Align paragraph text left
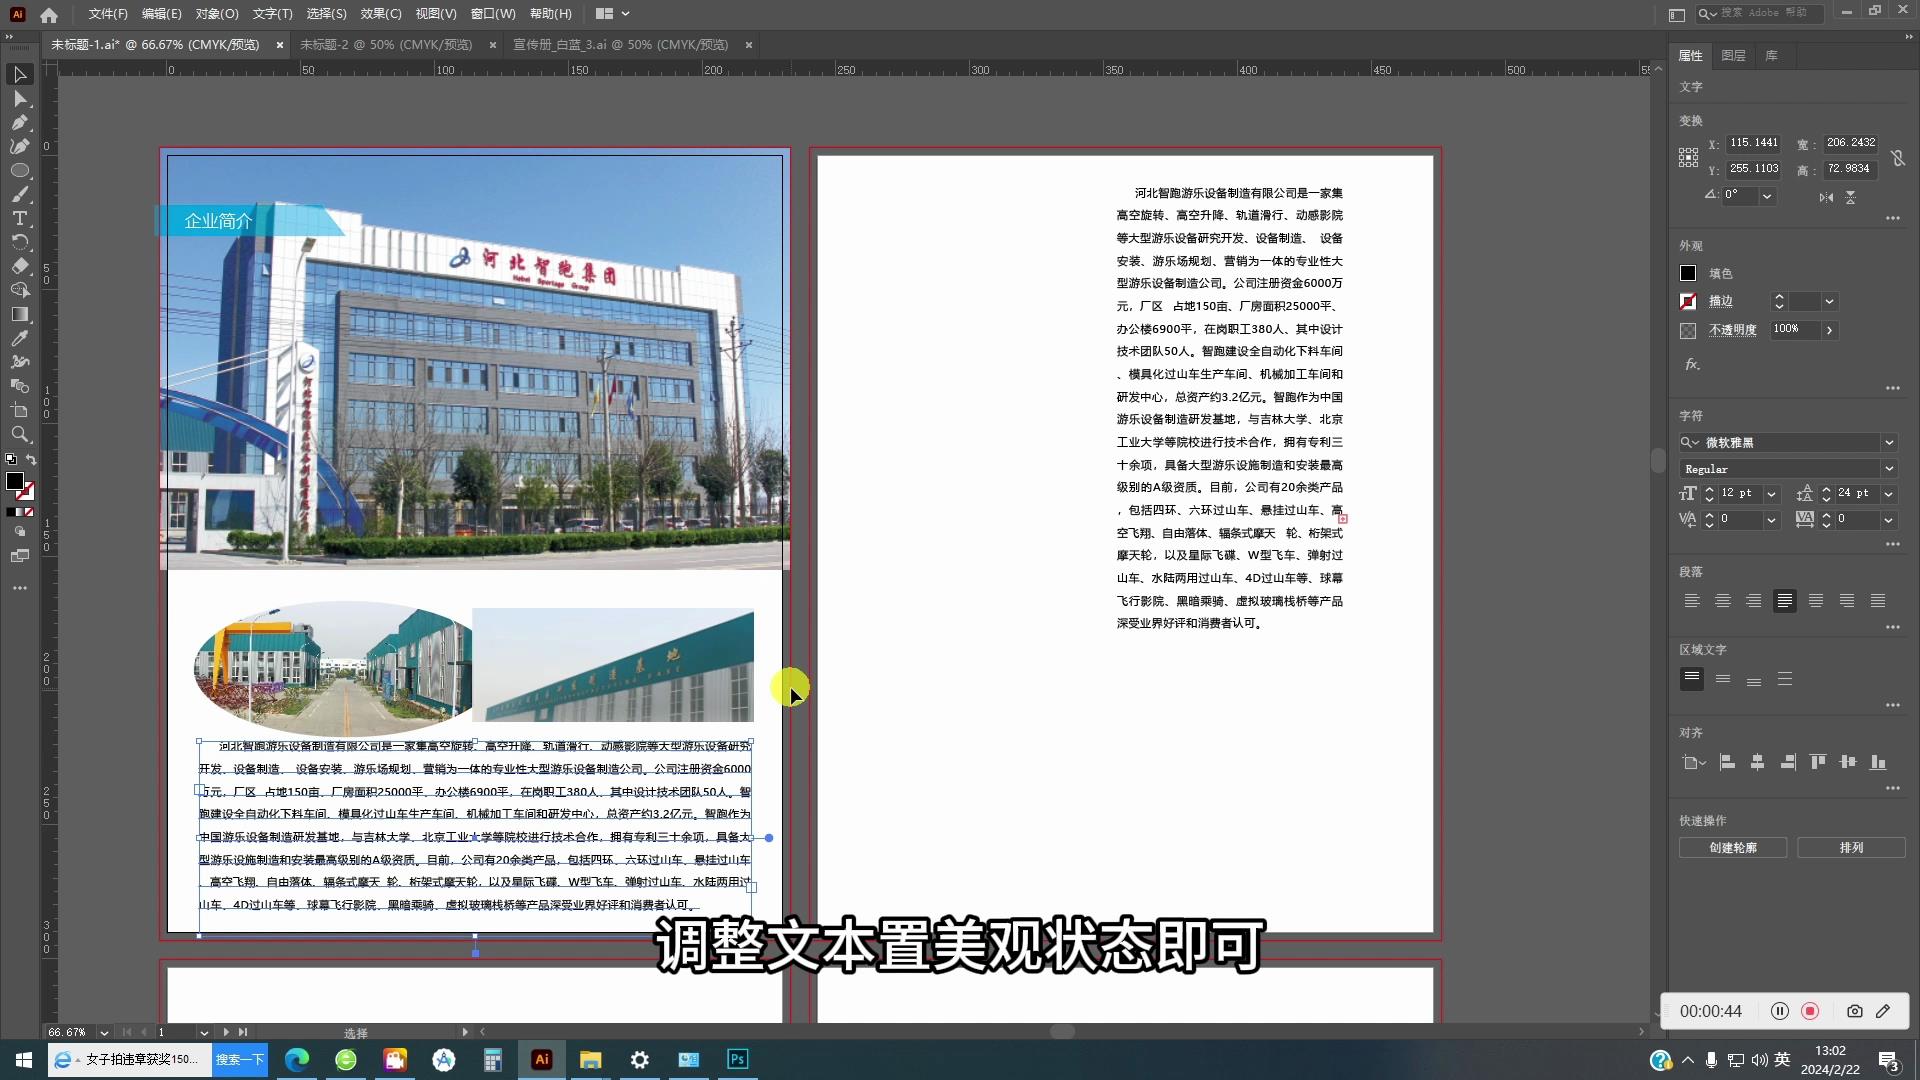Image resolution: width=1920 pixels, height=1080 pixels. coord(1692,601)
